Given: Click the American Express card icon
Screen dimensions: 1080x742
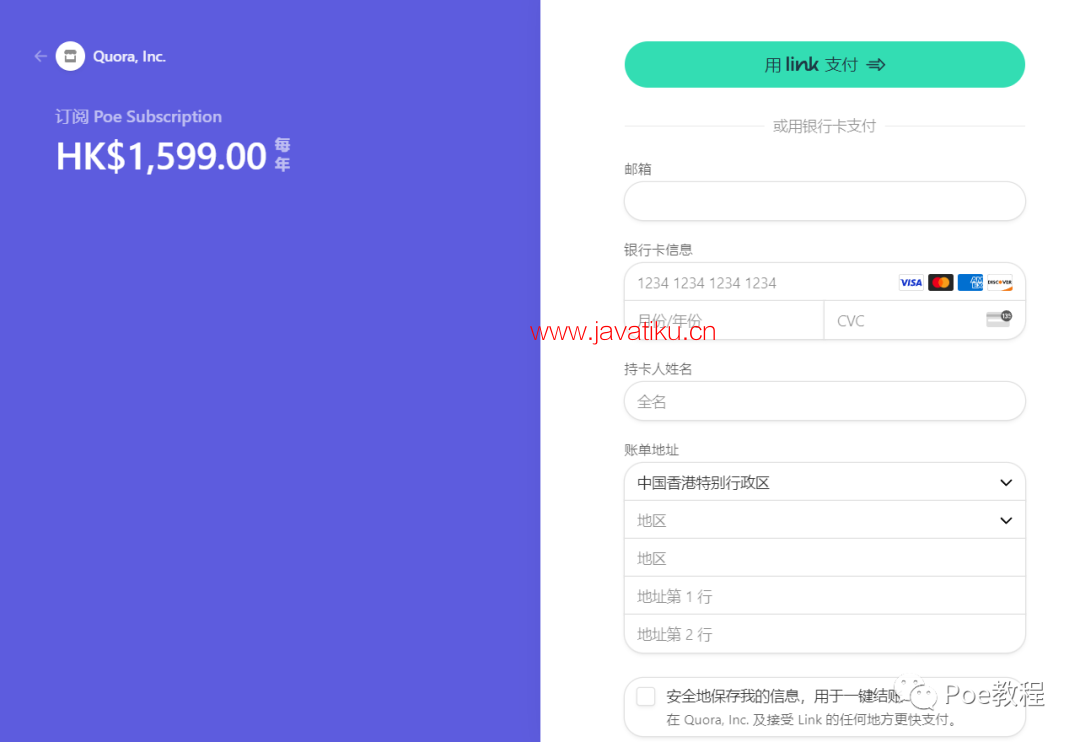Looking at the screenshot, I should click(x=970, y=282).
